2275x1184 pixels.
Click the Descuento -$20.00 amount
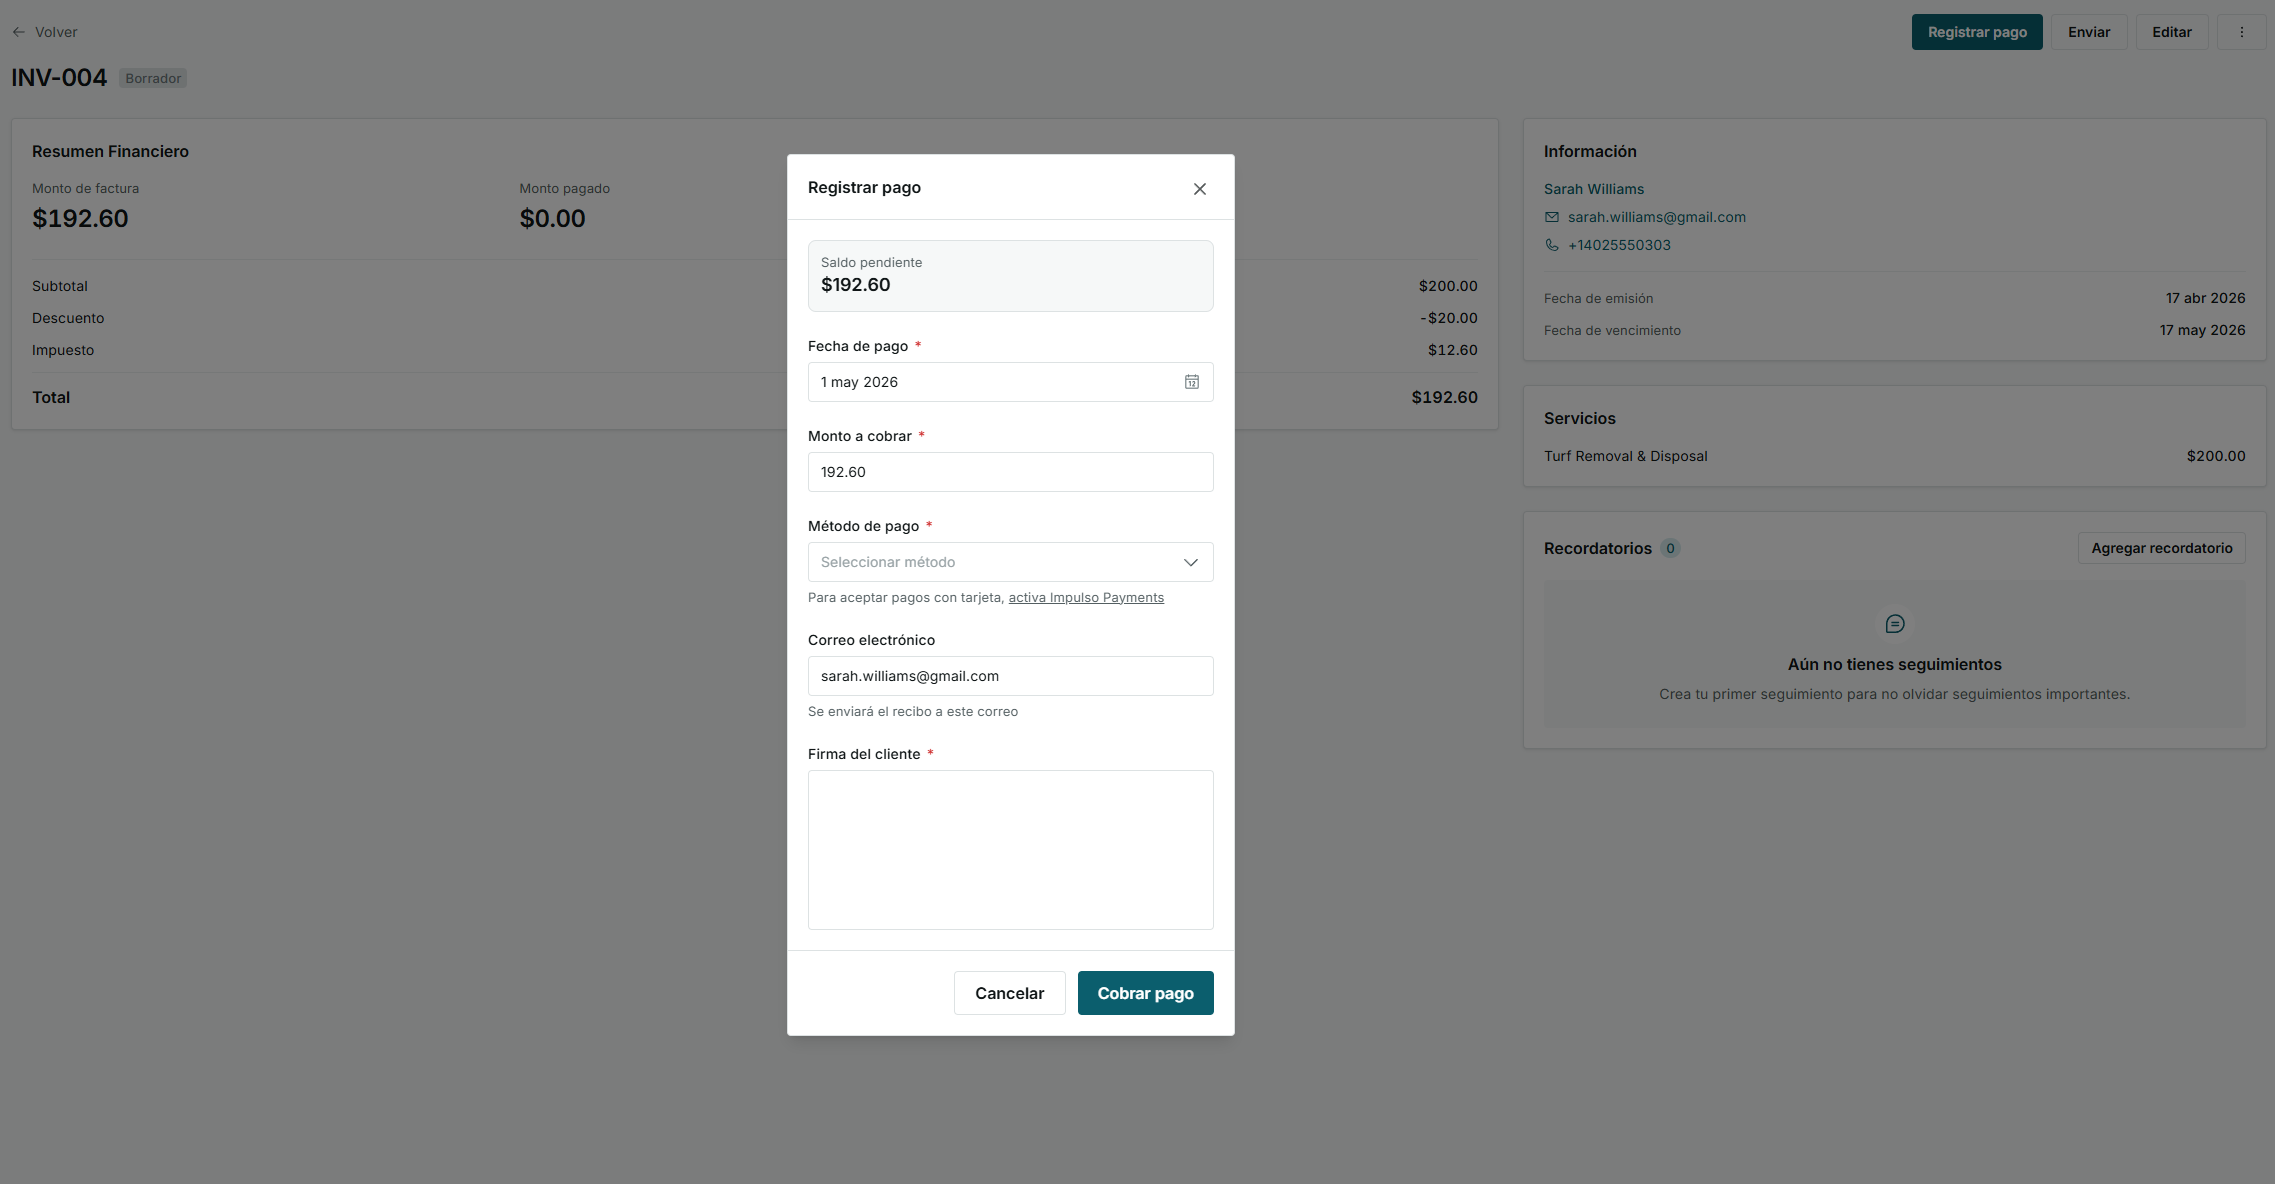(x=1448, y=318)
